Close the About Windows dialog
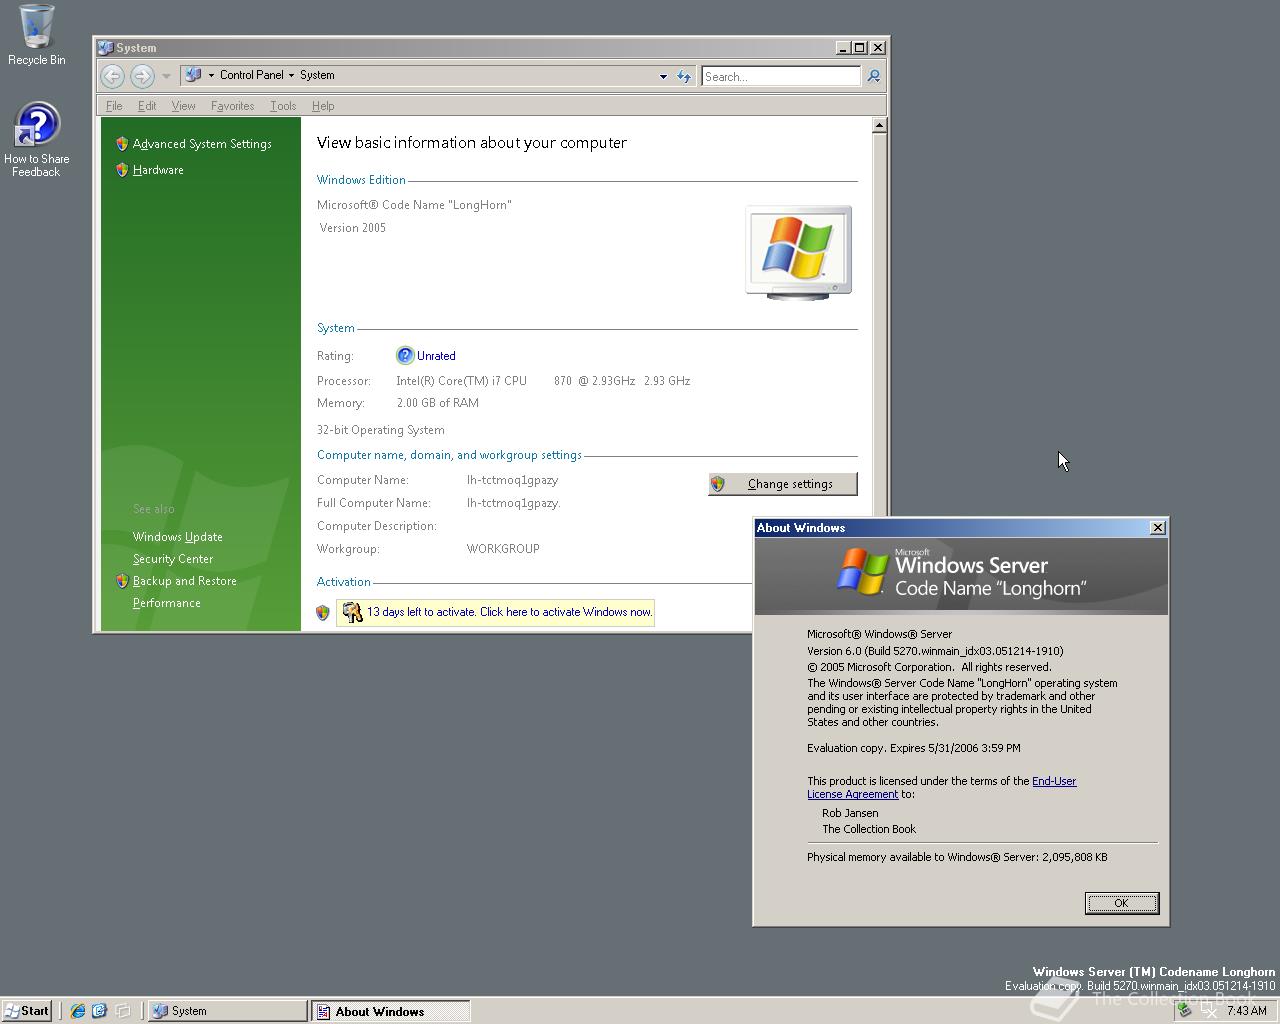 1158,528
